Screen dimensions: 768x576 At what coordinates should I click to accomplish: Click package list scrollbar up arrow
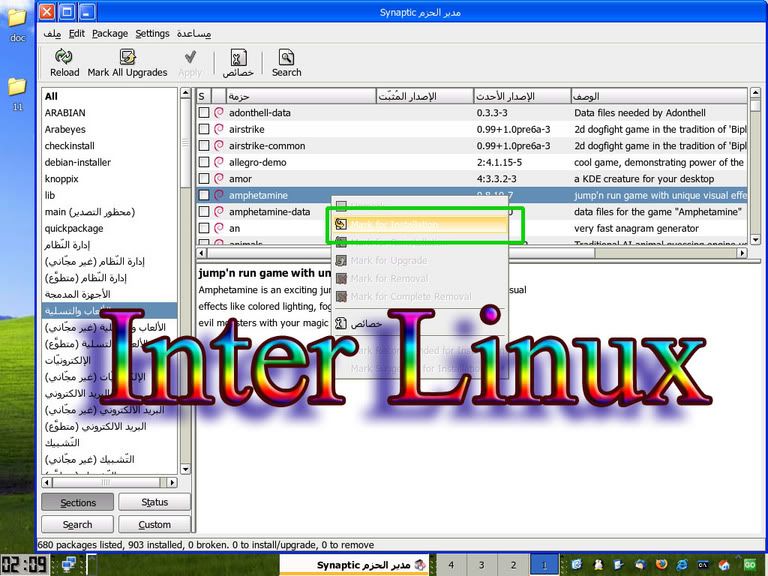[755, 93]
